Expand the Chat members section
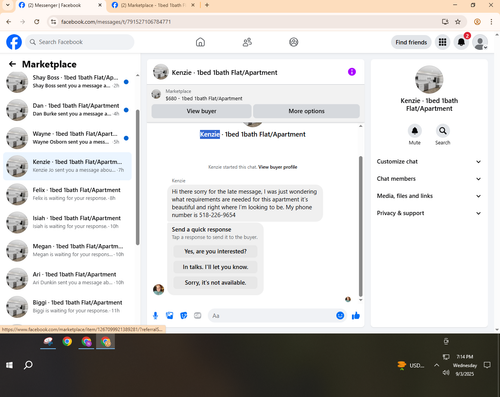 coord(429,179)
